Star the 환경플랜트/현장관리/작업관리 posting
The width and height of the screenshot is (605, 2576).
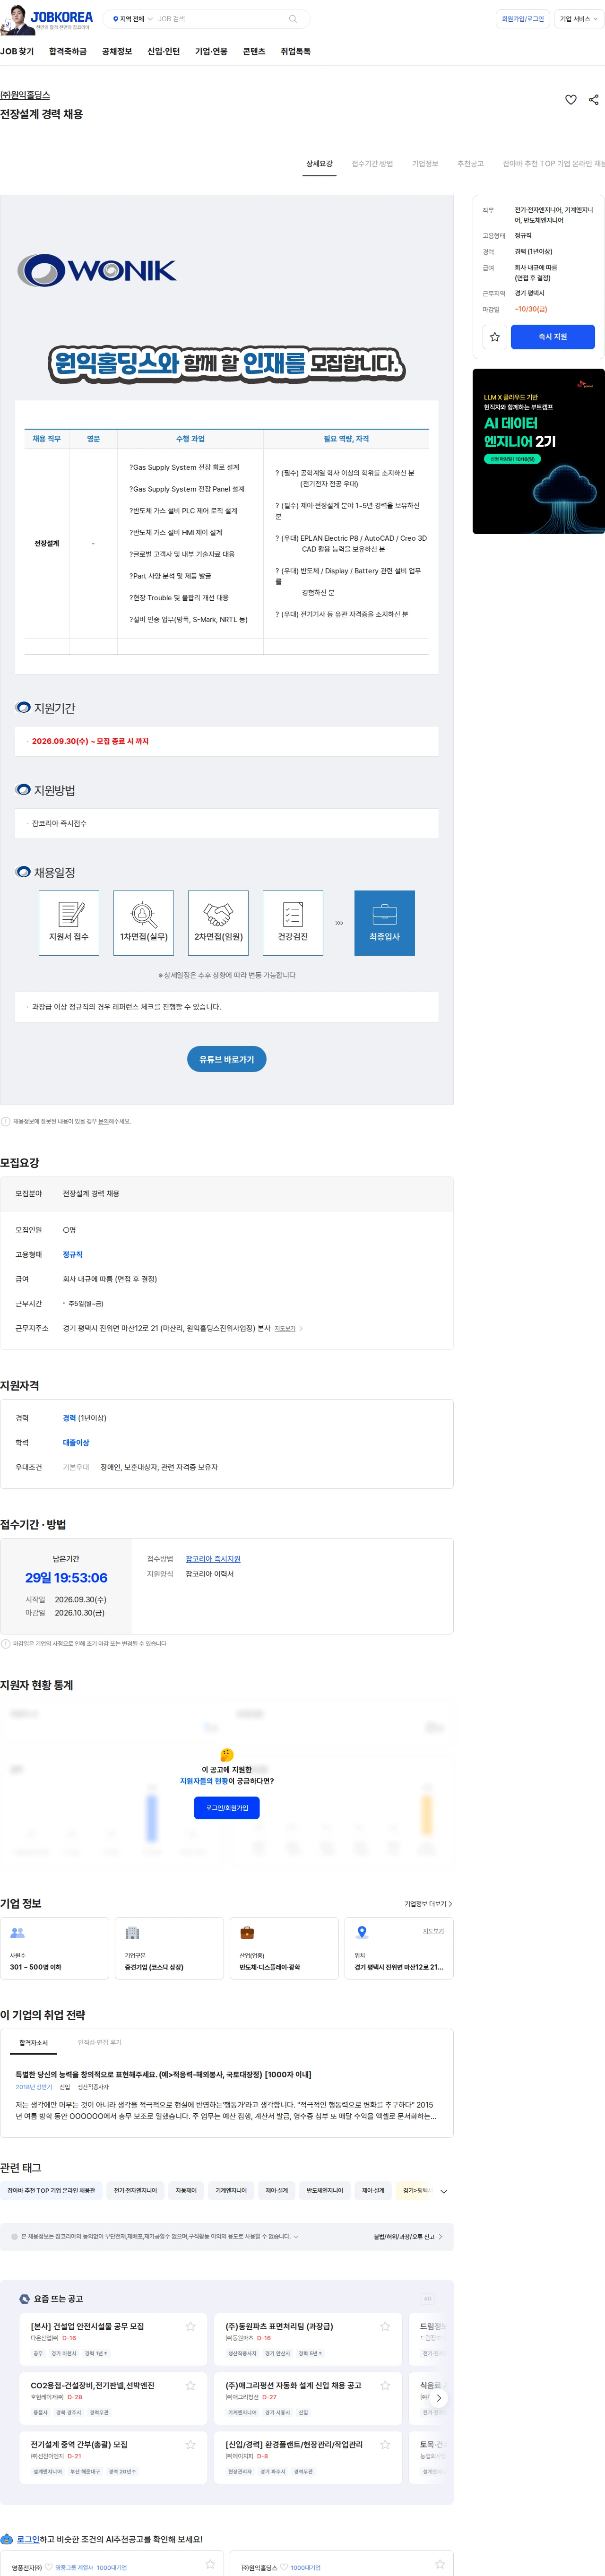coord(385,2444)
